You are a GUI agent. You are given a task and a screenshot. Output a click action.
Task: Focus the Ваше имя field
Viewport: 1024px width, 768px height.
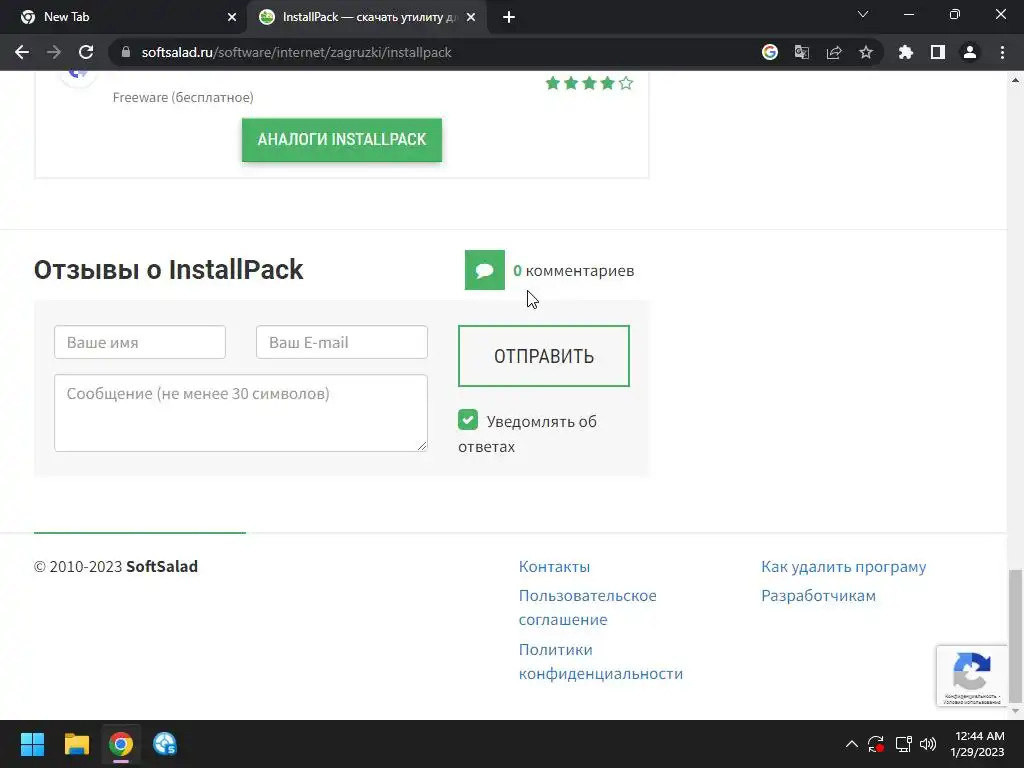tap(140, 342)
